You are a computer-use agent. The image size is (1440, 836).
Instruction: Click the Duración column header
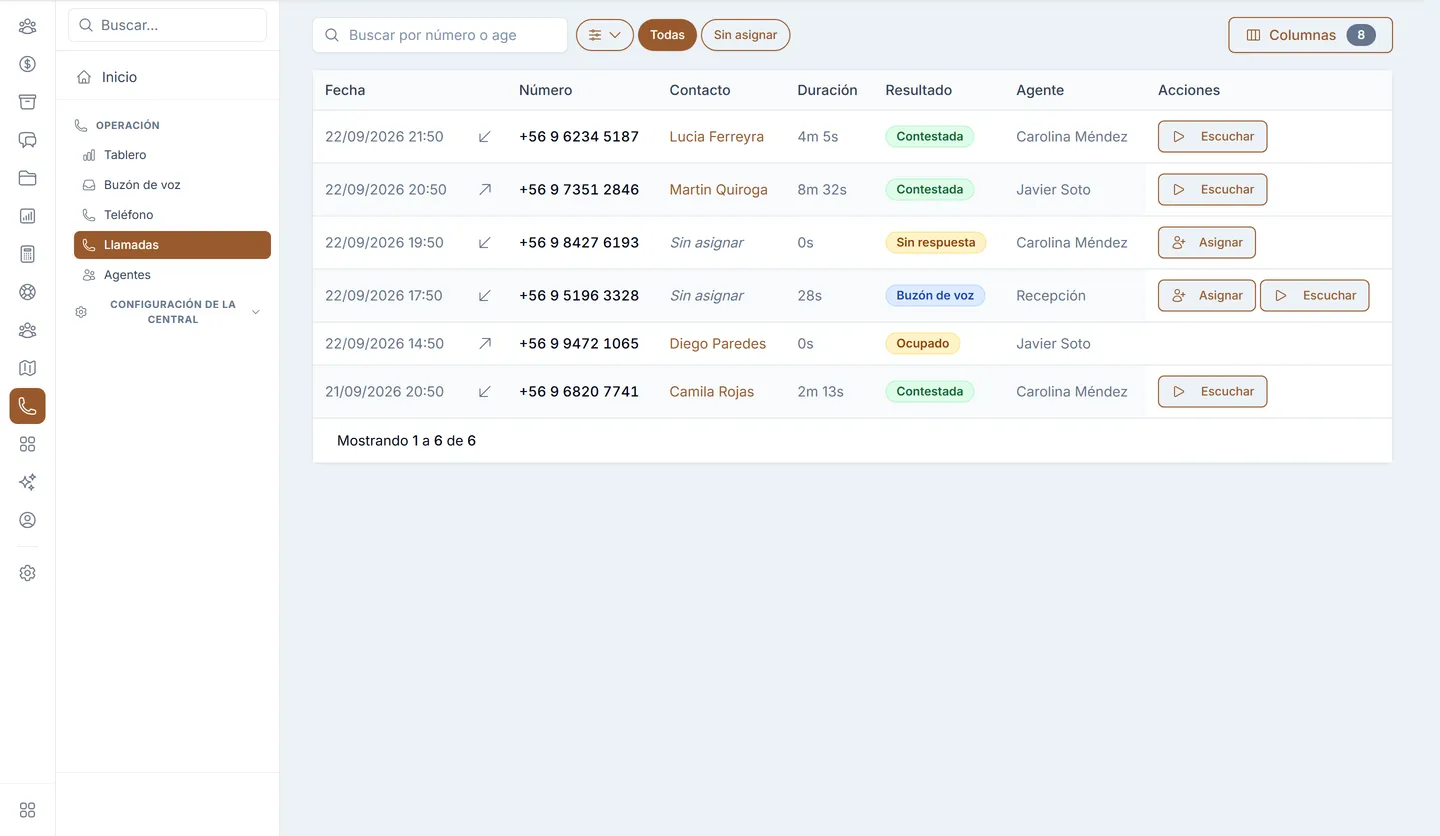(827, 90)
